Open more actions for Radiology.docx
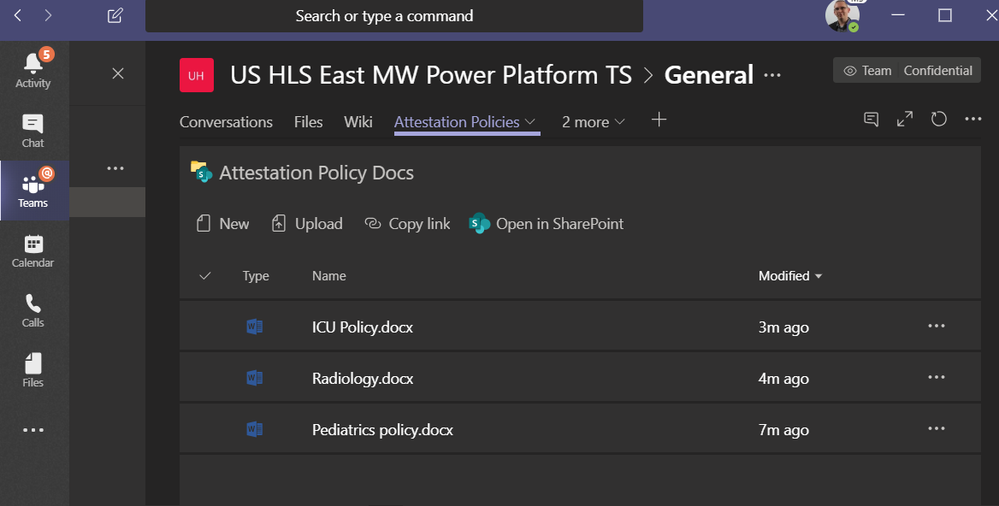This screenshot has height=506, width=999. click(937, 377)
